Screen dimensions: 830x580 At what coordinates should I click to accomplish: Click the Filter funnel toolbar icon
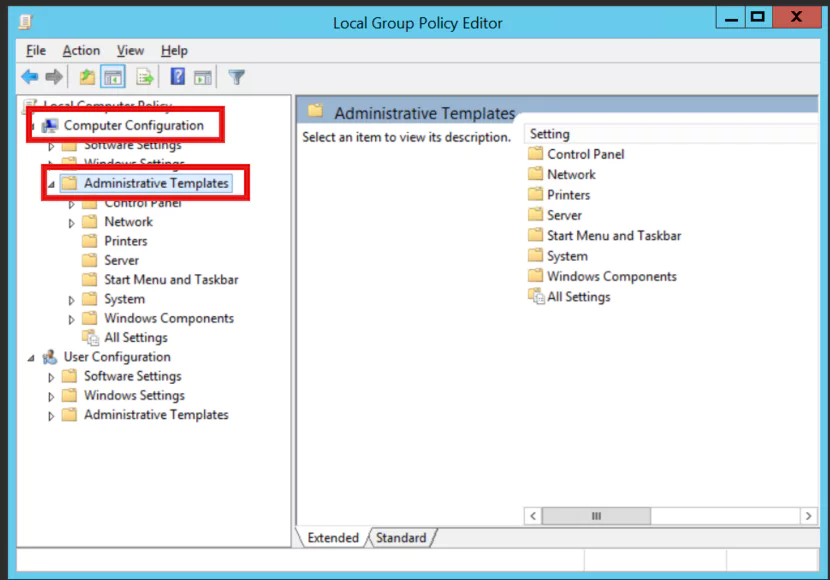tap(237, 77)
